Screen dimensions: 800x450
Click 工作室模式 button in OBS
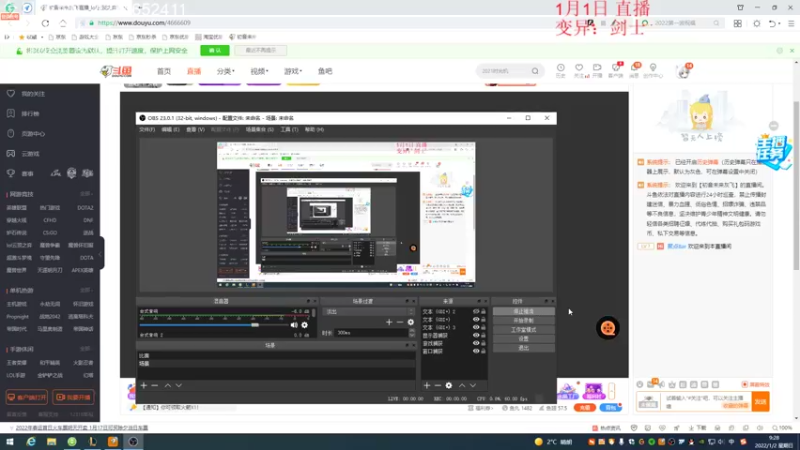pos(523,330)
